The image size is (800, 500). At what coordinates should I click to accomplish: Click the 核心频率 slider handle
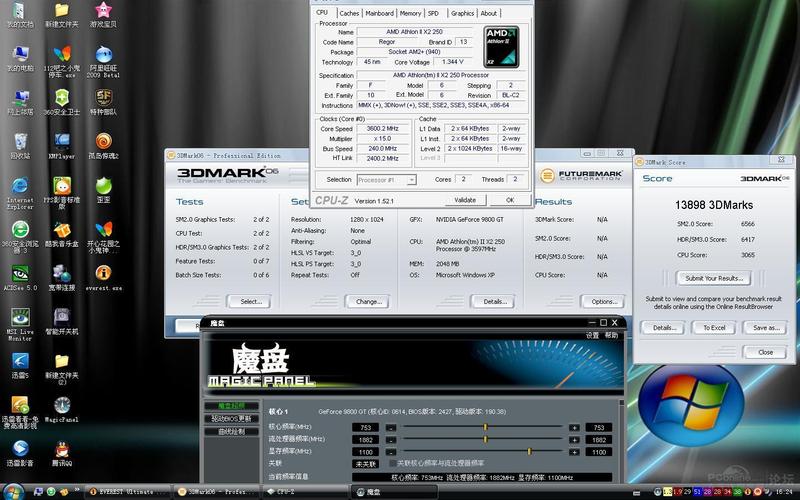click(485, 427)
